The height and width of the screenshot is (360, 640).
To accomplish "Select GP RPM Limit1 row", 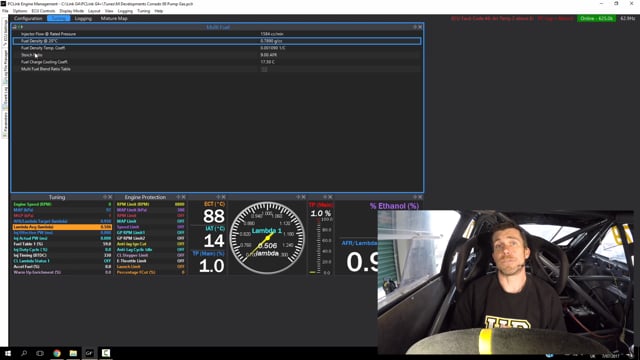I will click(151, 233).
